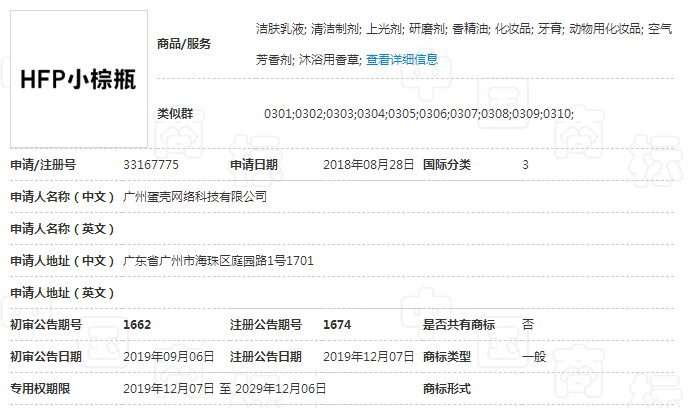Click the 申请/注册号 label

(43, 165)
